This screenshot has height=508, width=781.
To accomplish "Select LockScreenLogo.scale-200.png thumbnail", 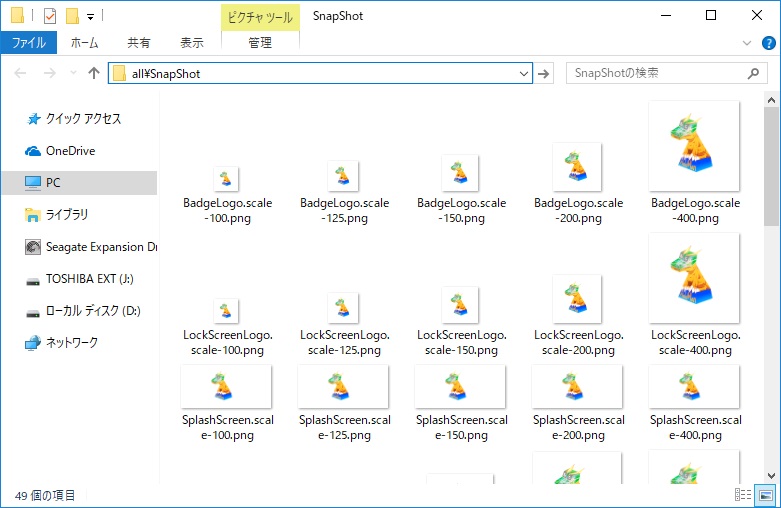I will 577,299.
